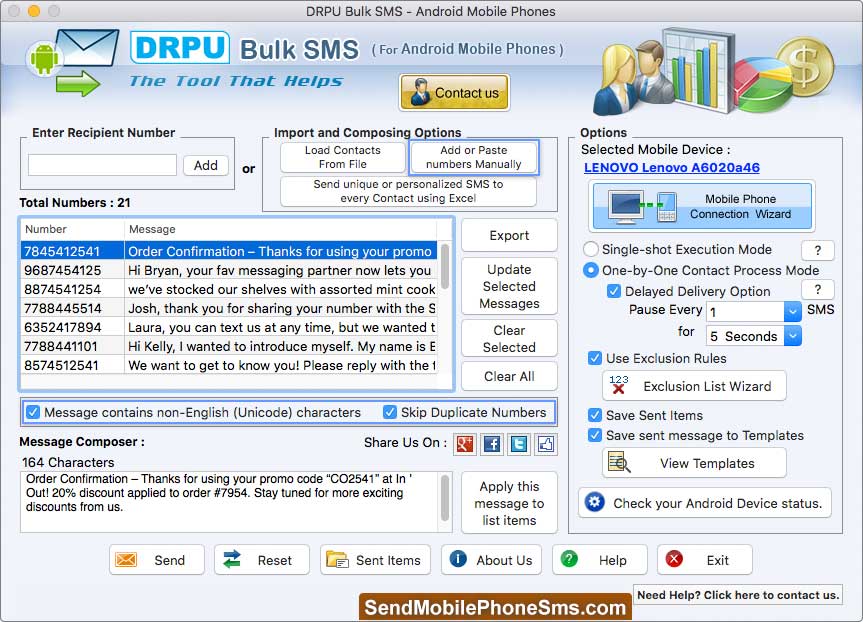Select One-by-One Contact Process Mode radio
The image size is (863, 622).
pos(591,270)
